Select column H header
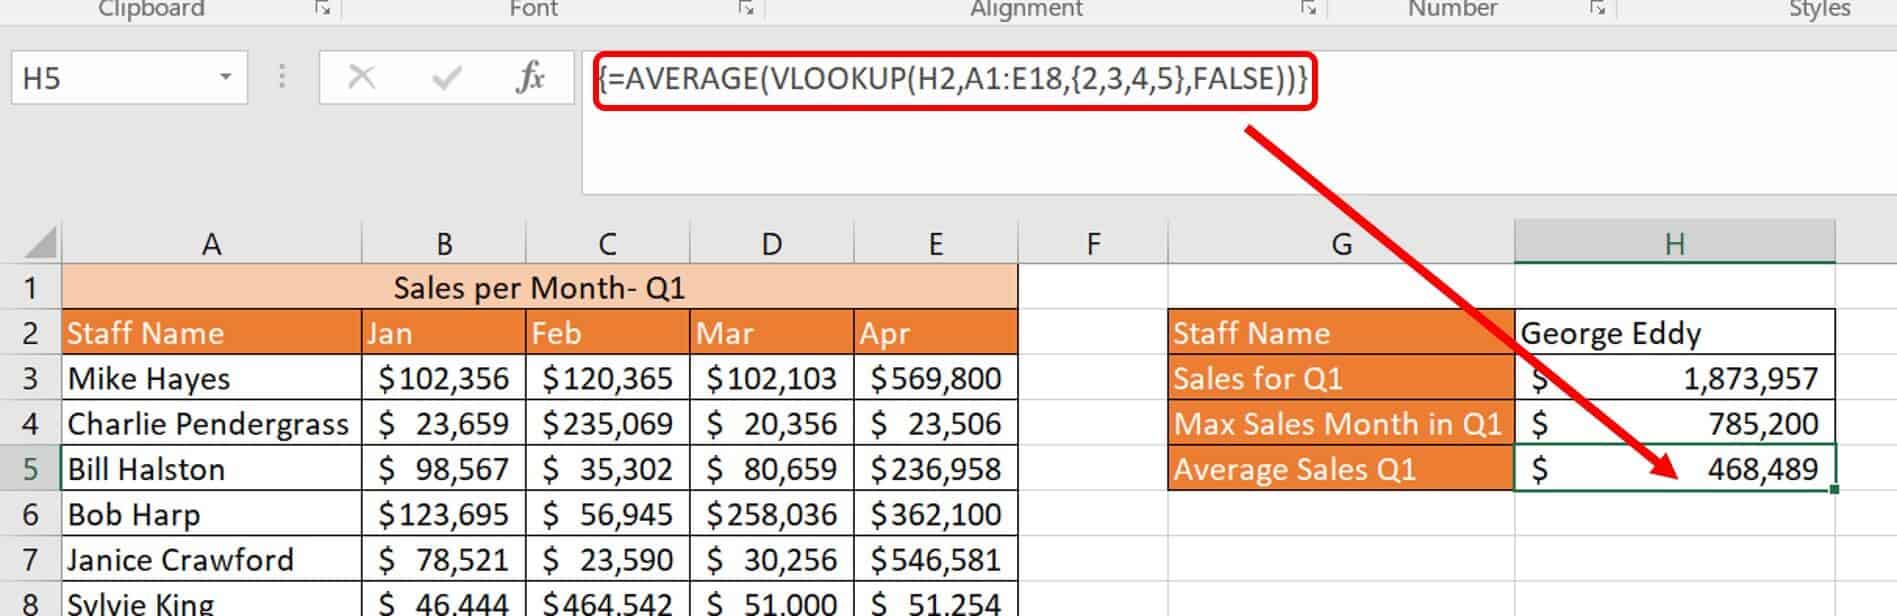 click(x=1675, y=243)
